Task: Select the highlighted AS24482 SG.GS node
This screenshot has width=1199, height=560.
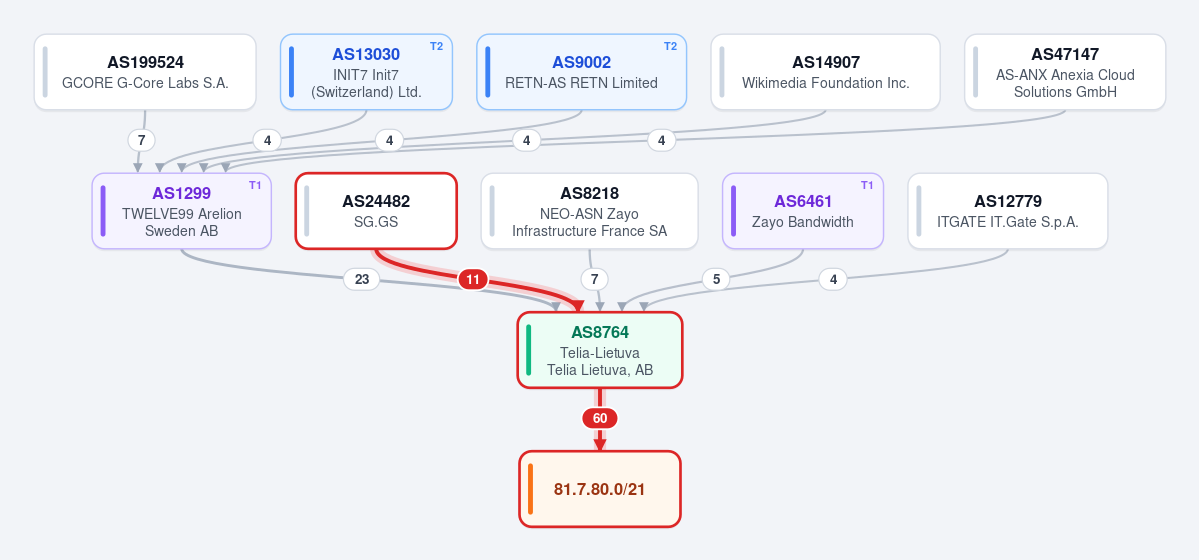Action: (376, 211)
